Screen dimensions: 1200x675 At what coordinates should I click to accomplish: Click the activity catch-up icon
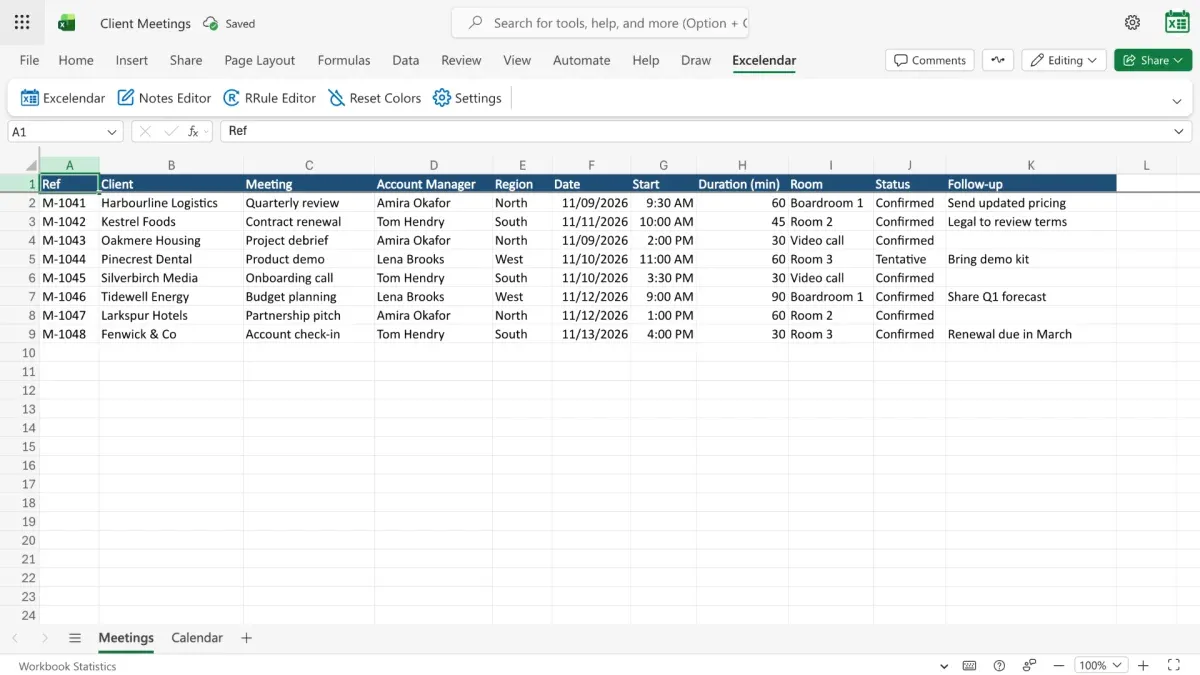tap(997, 60)
